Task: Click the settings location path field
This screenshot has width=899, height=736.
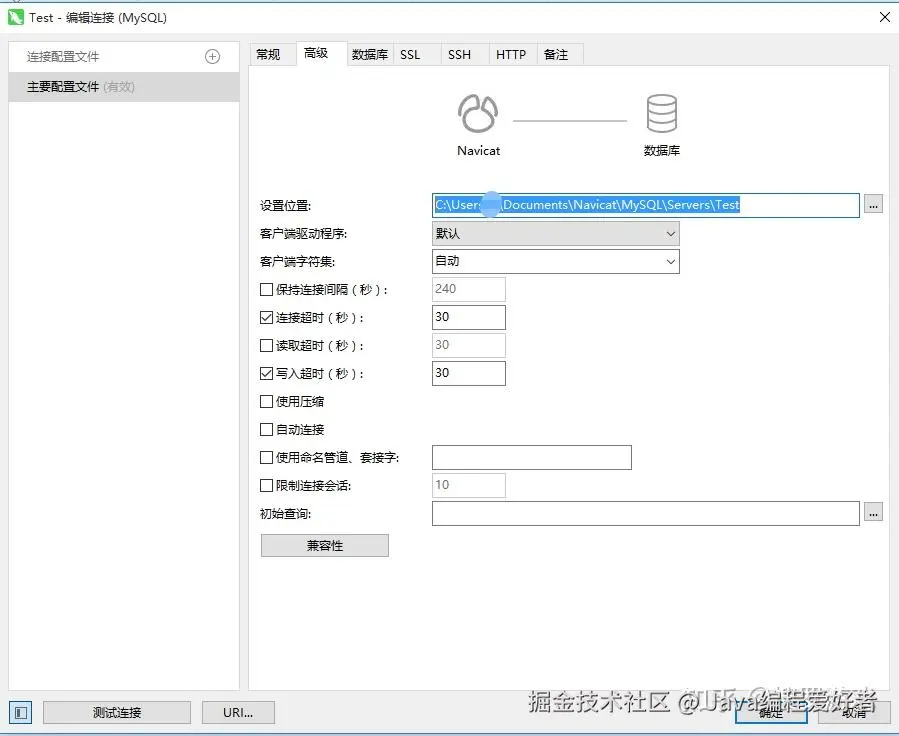Action: tap(646, 205)
